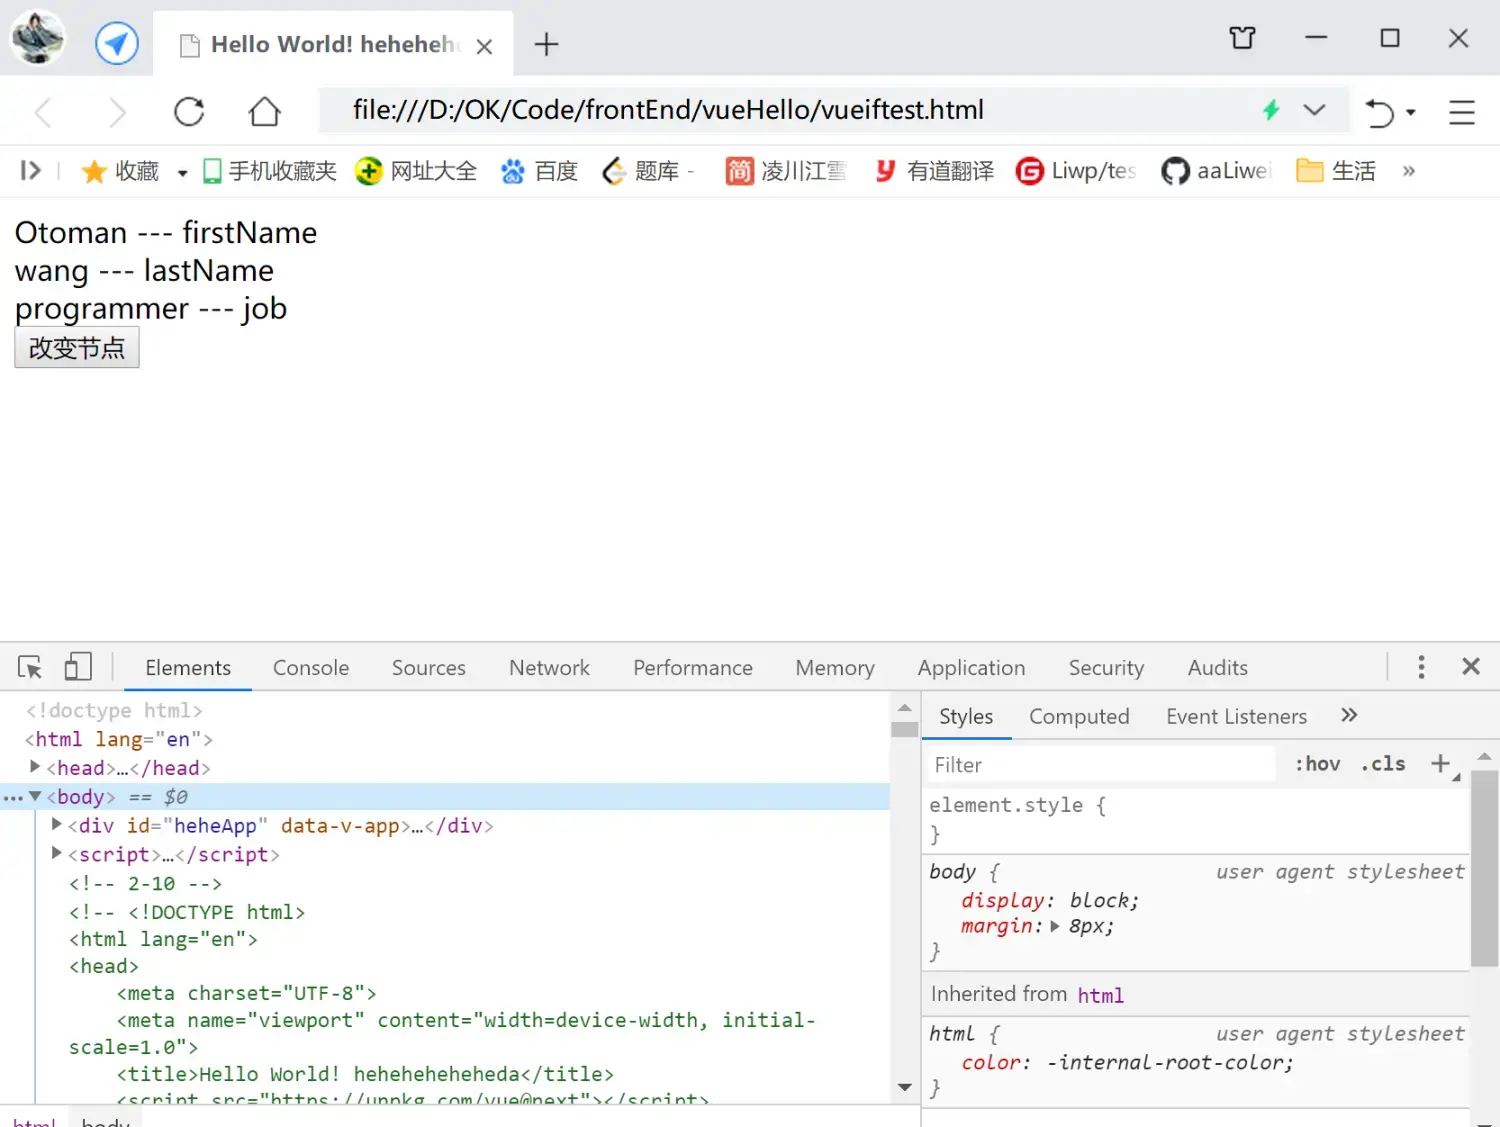Reload the current page
This screenshot has height=1127, width=1500.
click(x=189, y=111)
